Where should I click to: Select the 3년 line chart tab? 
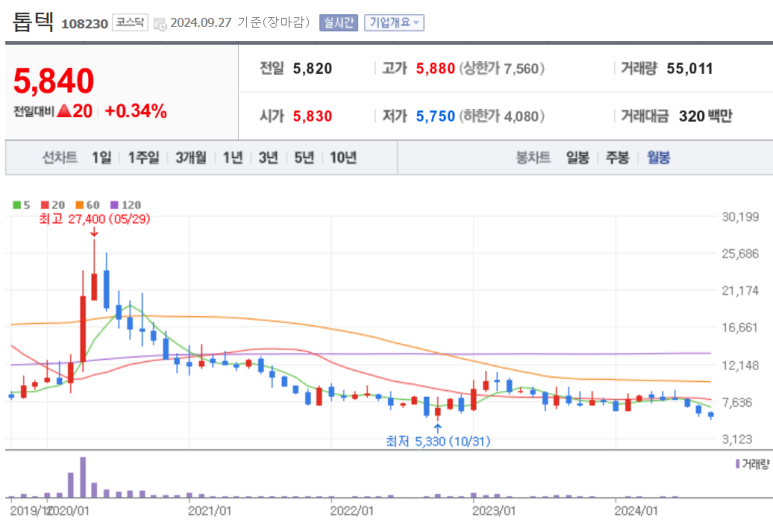click(x=268, y=158)
